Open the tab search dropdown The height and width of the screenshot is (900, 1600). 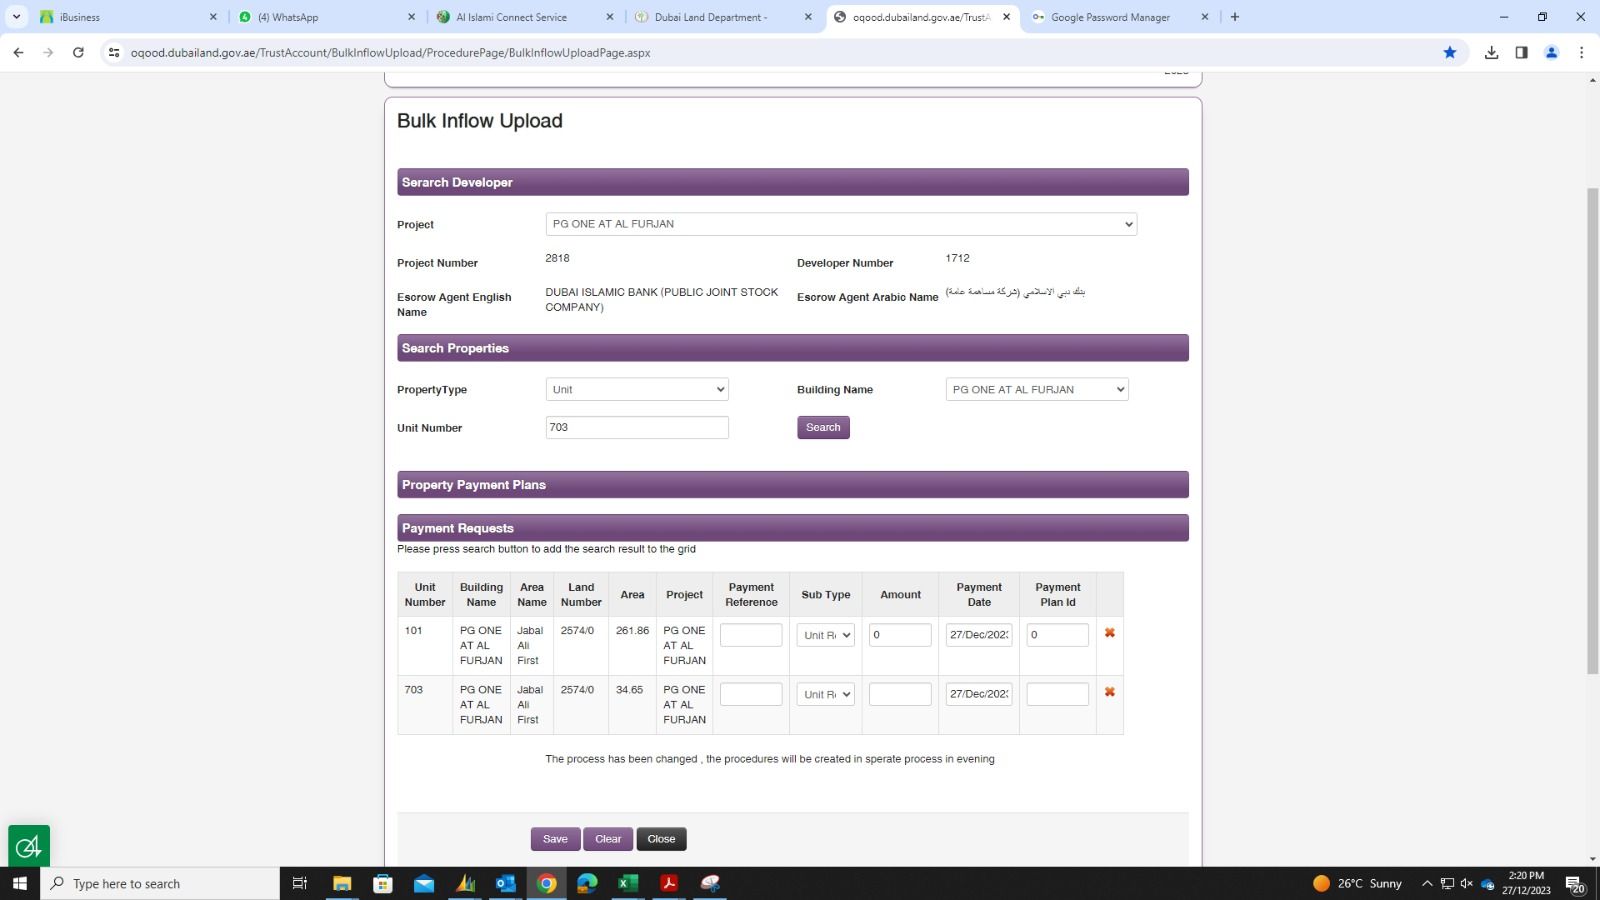click(x=16, y=17)
